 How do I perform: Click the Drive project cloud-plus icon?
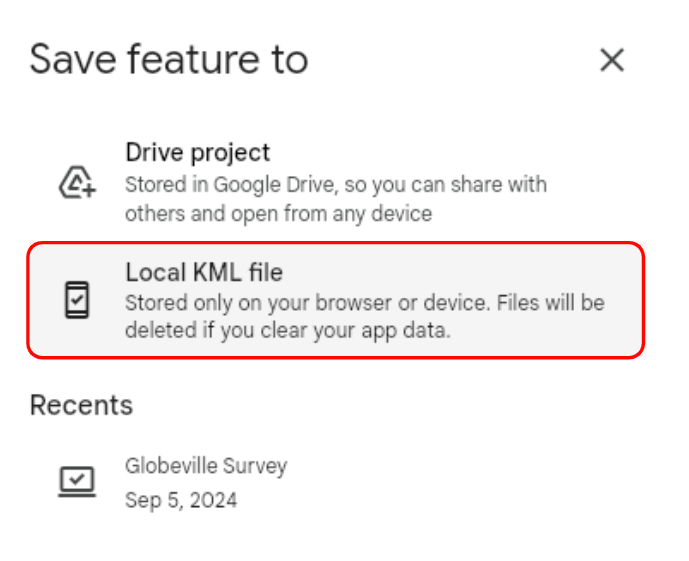pos(77,184)
